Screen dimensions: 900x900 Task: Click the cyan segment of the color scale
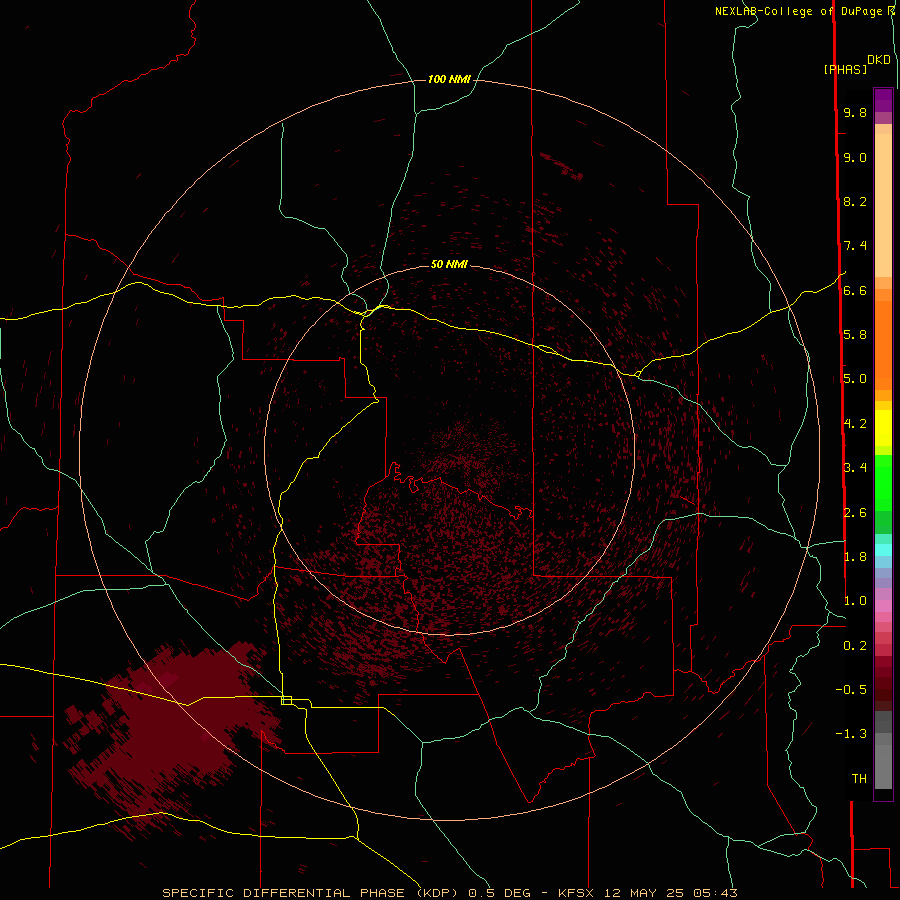tap(883, 550)
